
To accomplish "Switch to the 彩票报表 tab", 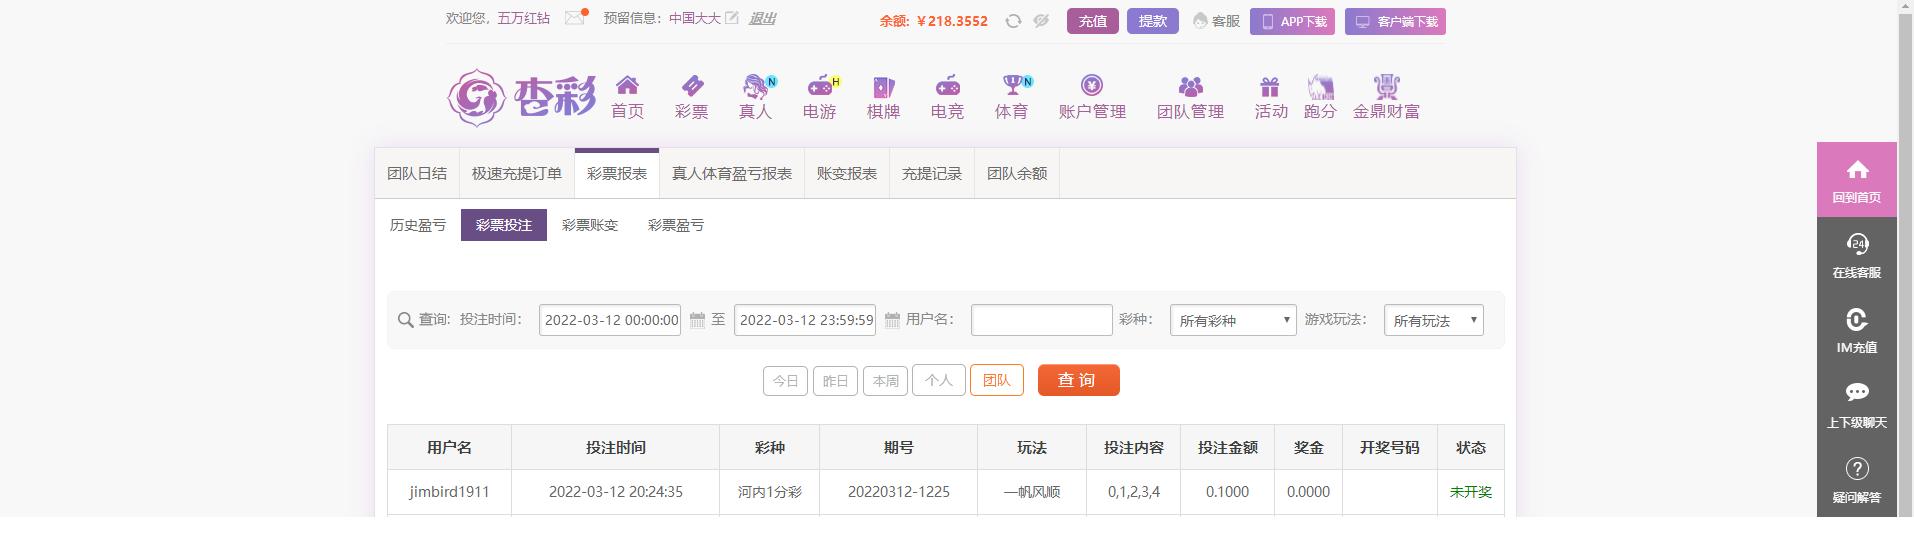I will 617,174.
